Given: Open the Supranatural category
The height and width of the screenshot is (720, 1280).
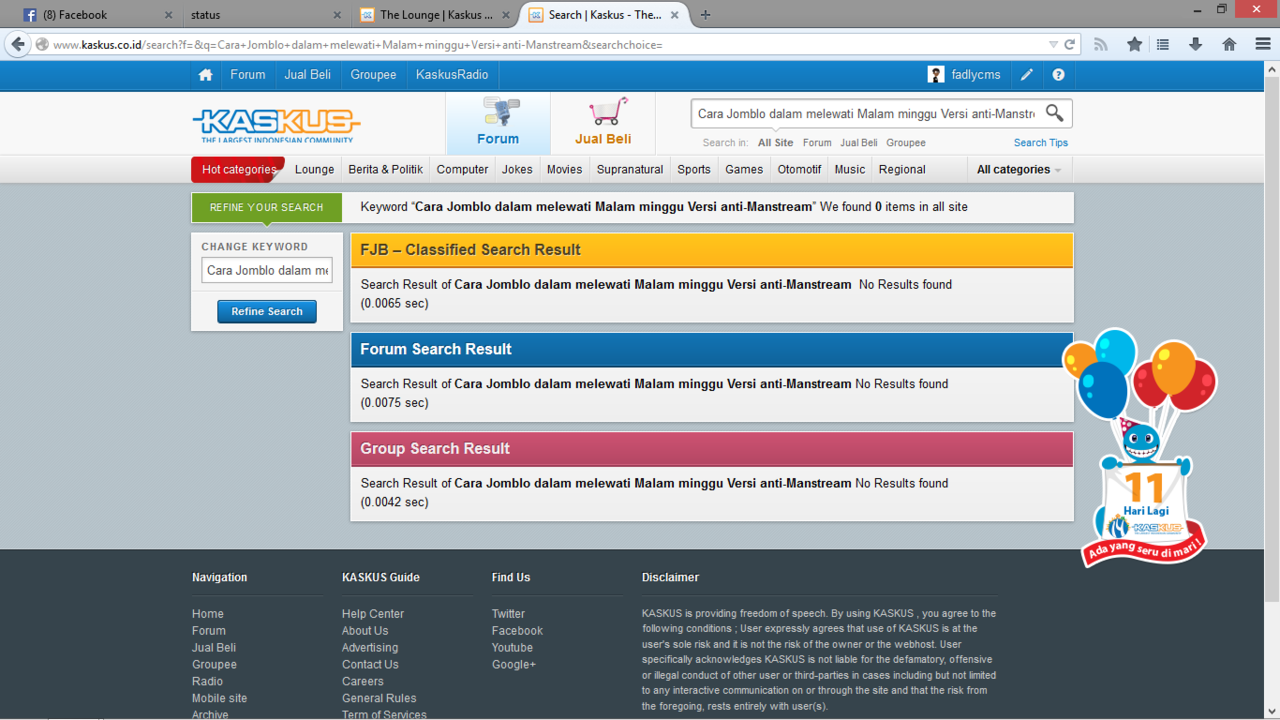Looking at the screenshot, I should (630, 169).
